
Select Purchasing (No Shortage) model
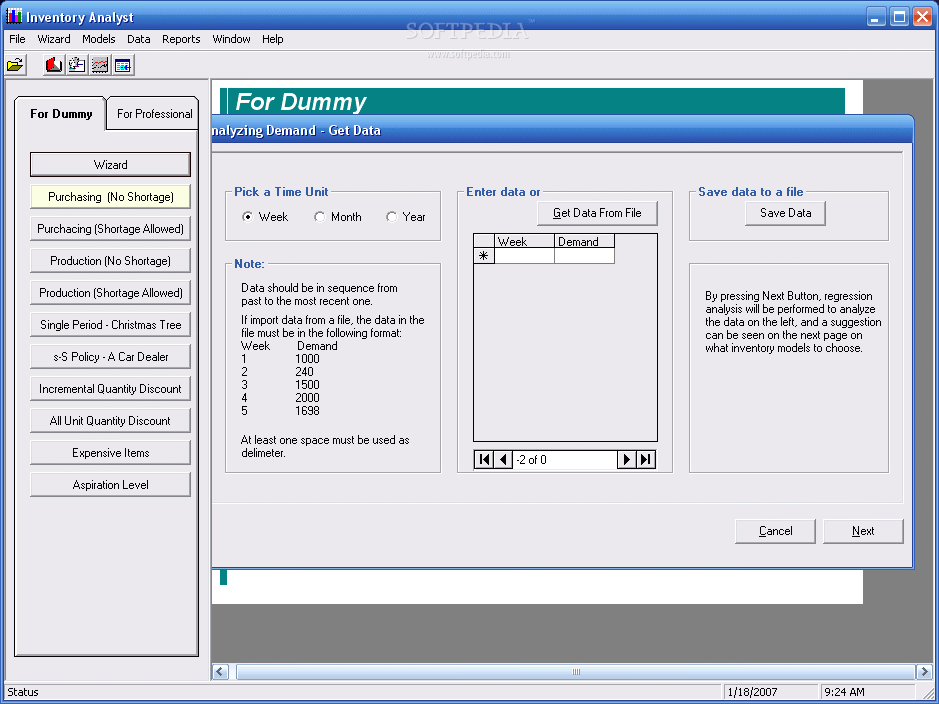[x=110, y=196]
